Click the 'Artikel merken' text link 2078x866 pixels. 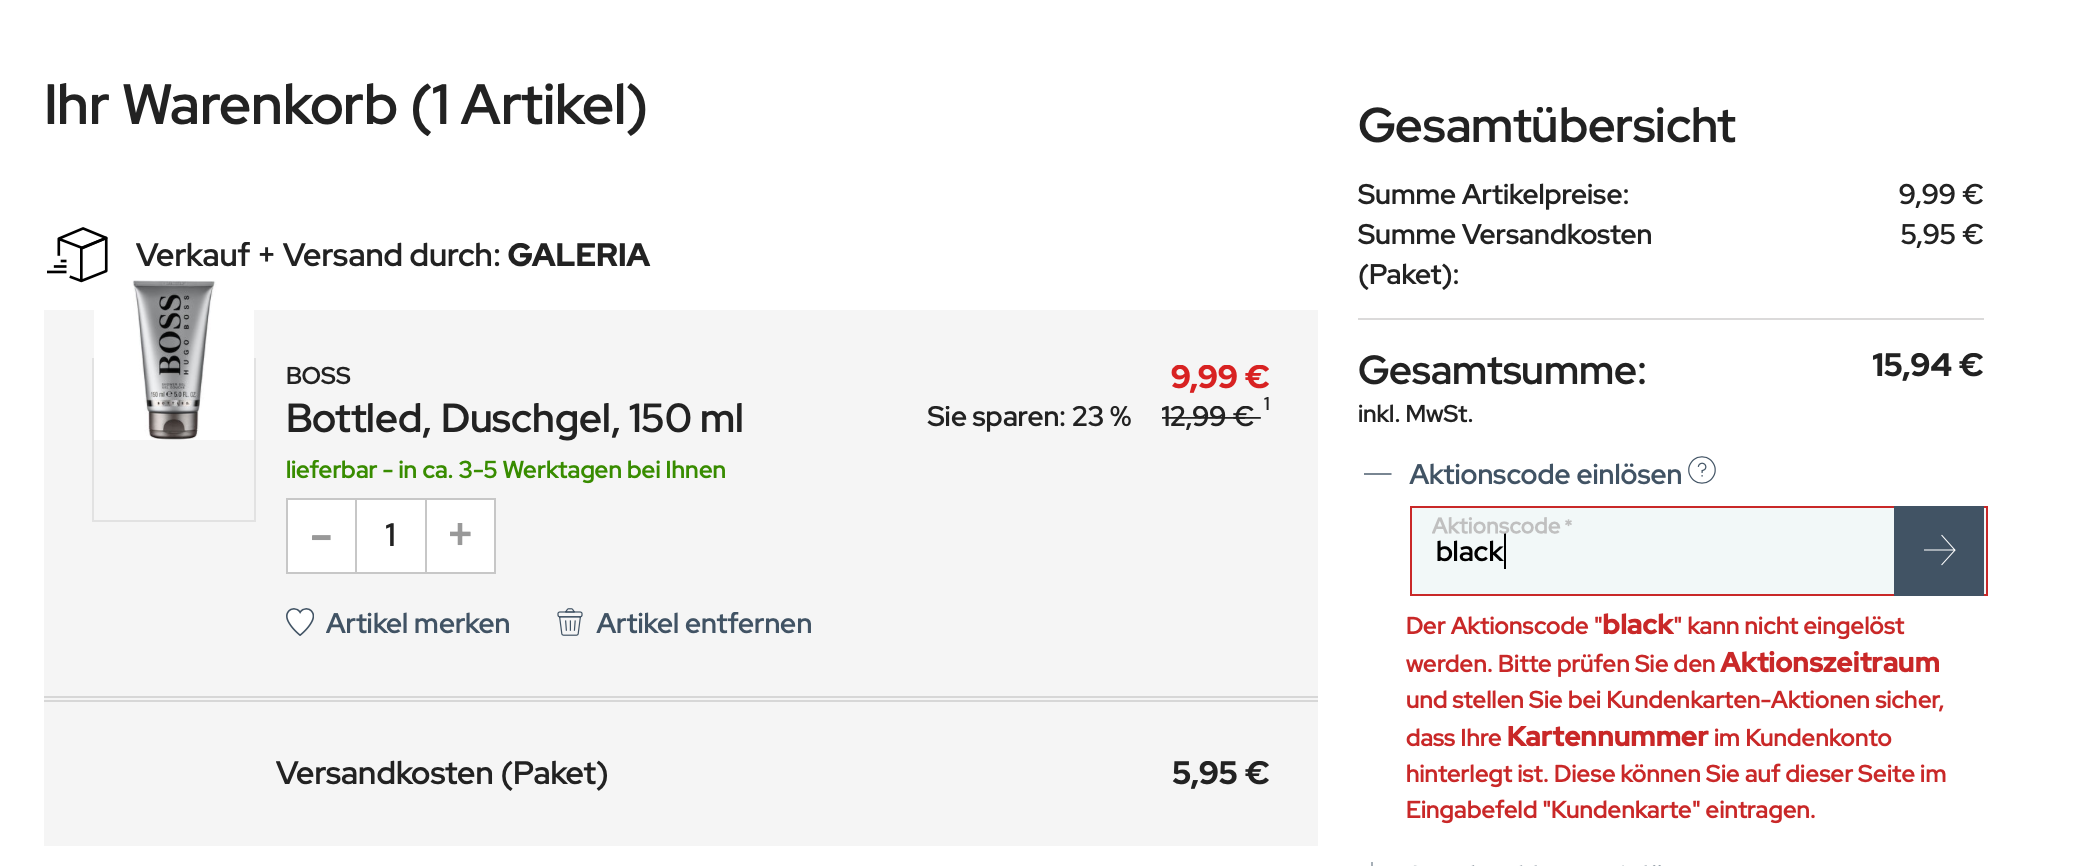418,623
